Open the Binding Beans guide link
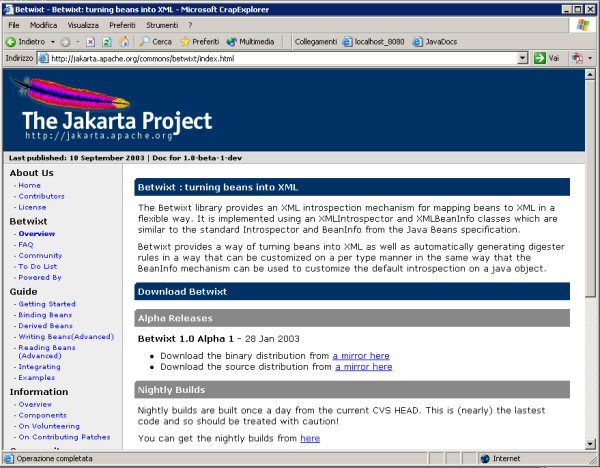This screenshot has height=468, width=600. tap(45, 315)
